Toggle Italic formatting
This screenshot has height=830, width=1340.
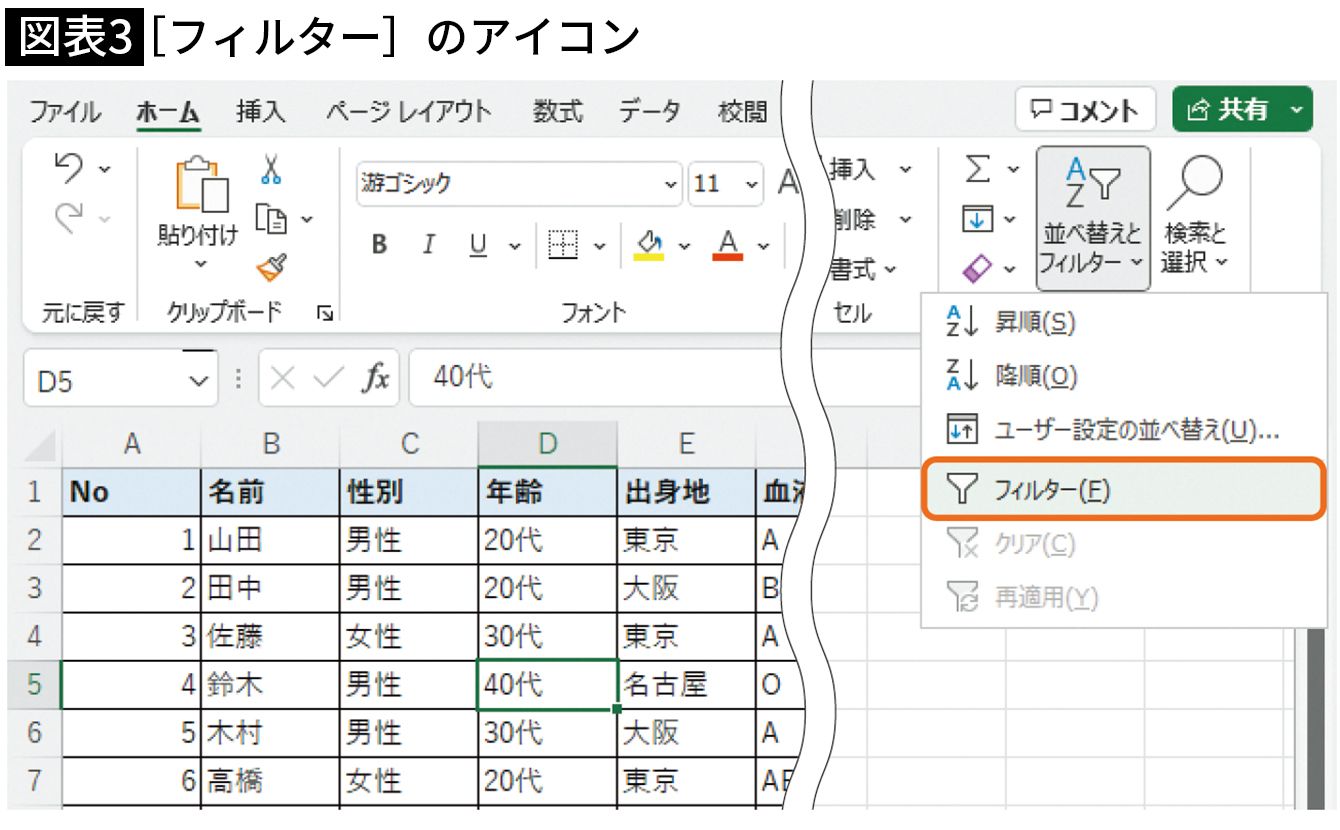(429, 245)
